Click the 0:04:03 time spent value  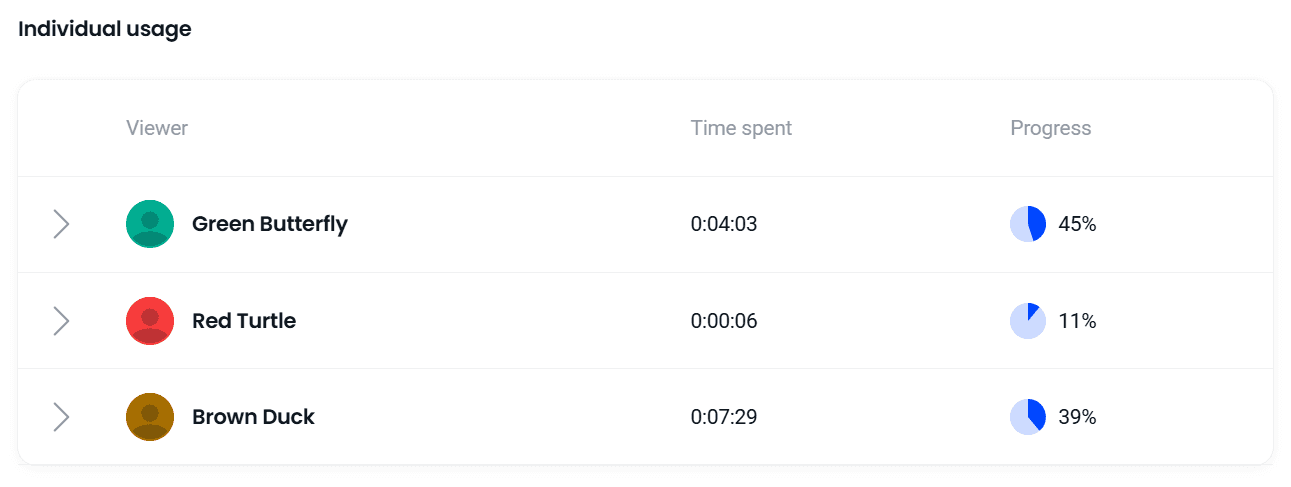point(724,224)
